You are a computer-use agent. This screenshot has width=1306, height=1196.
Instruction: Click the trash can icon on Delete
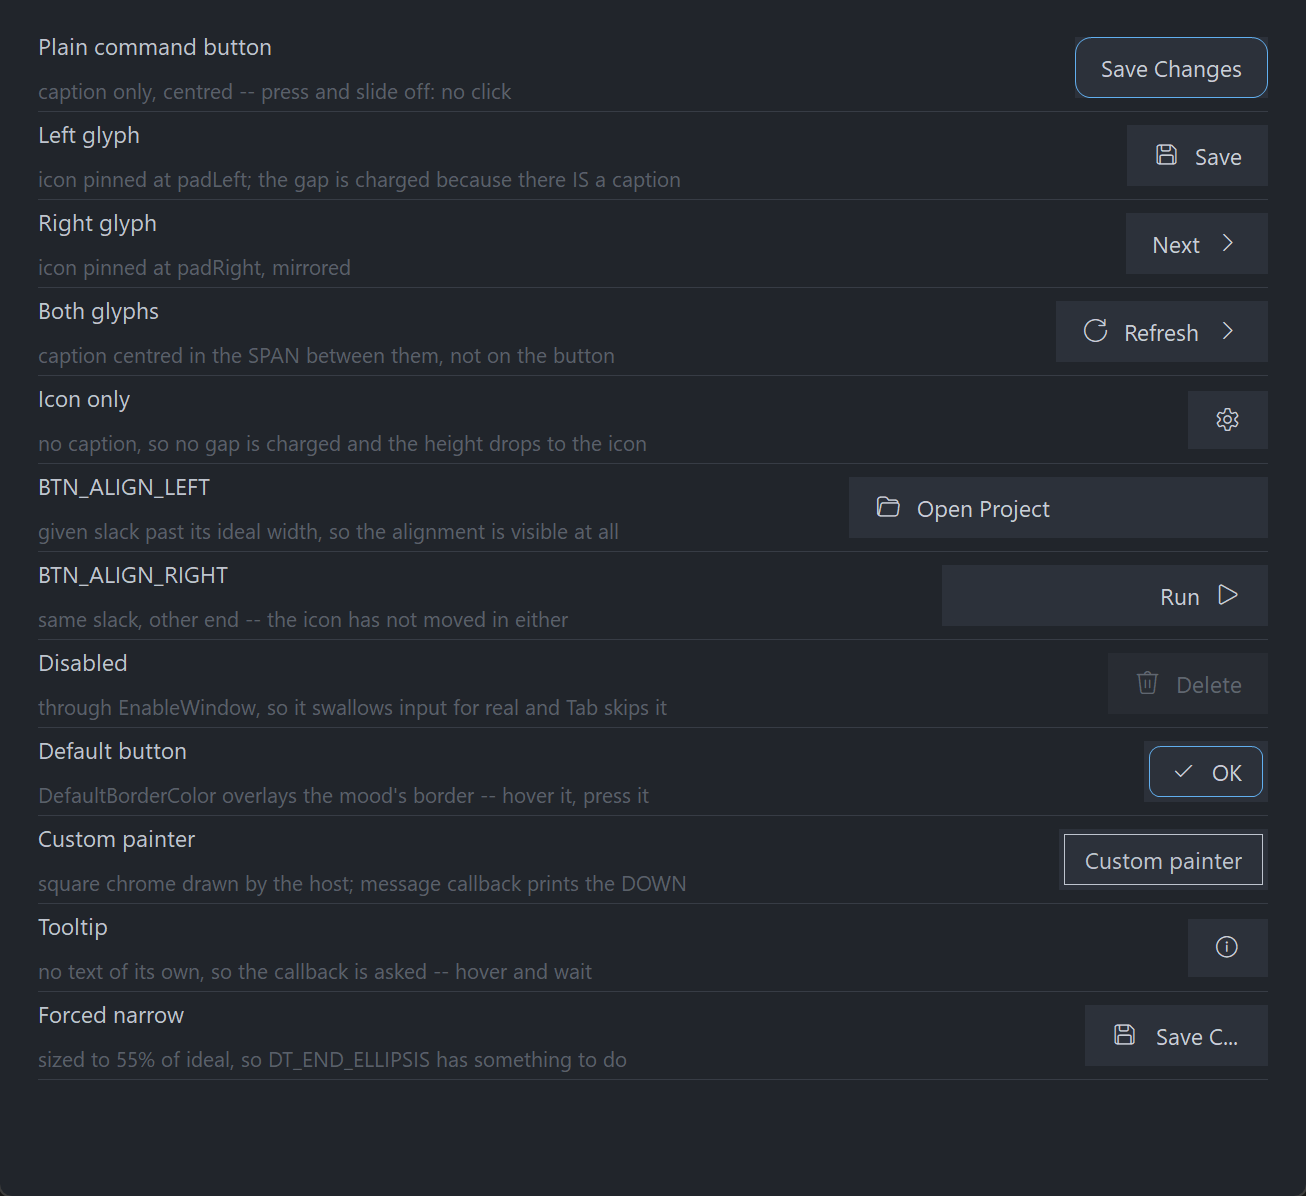click(1148, 683)
